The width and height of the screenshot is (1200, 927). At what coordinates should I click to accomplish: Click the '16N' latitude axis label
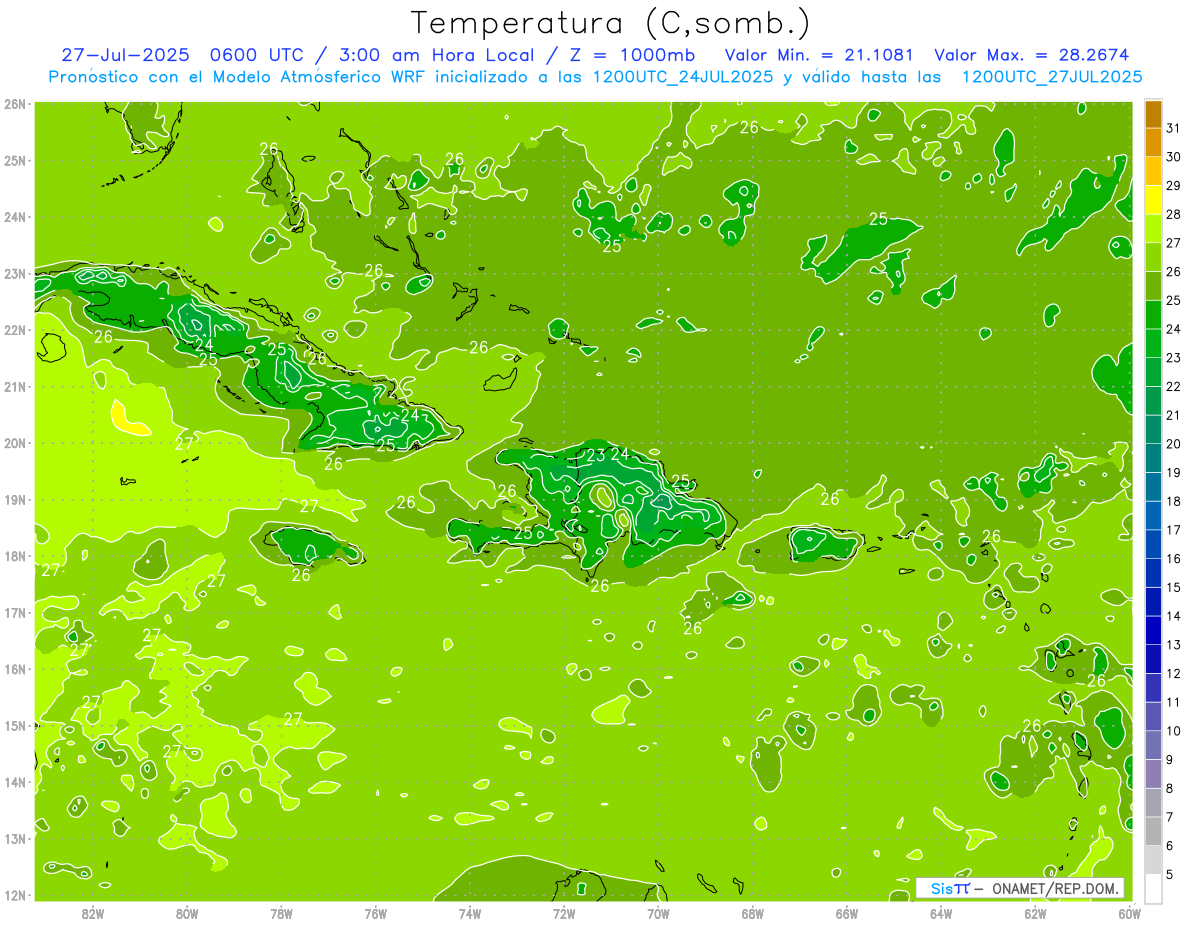(x=15, y=668)
